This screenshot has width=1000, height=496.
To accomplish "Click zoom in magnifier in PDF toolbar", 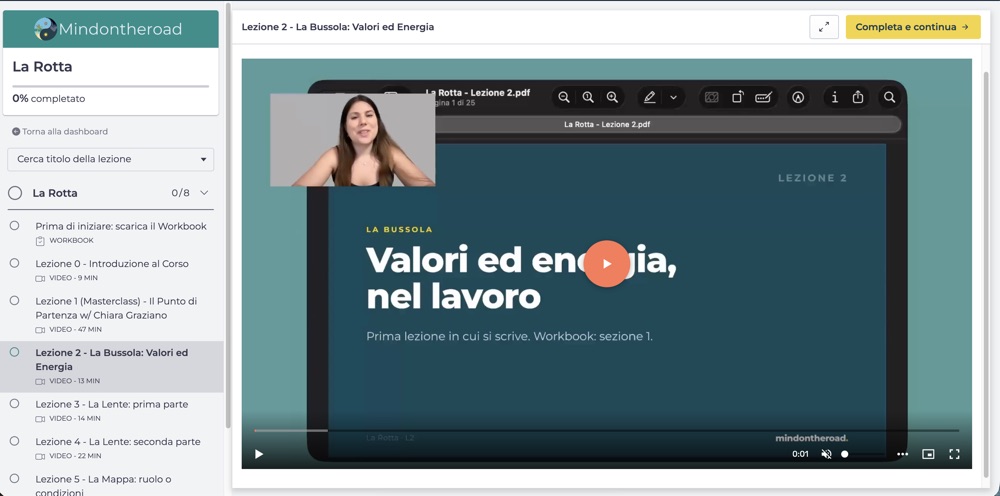I will click(x=612, y=97).
